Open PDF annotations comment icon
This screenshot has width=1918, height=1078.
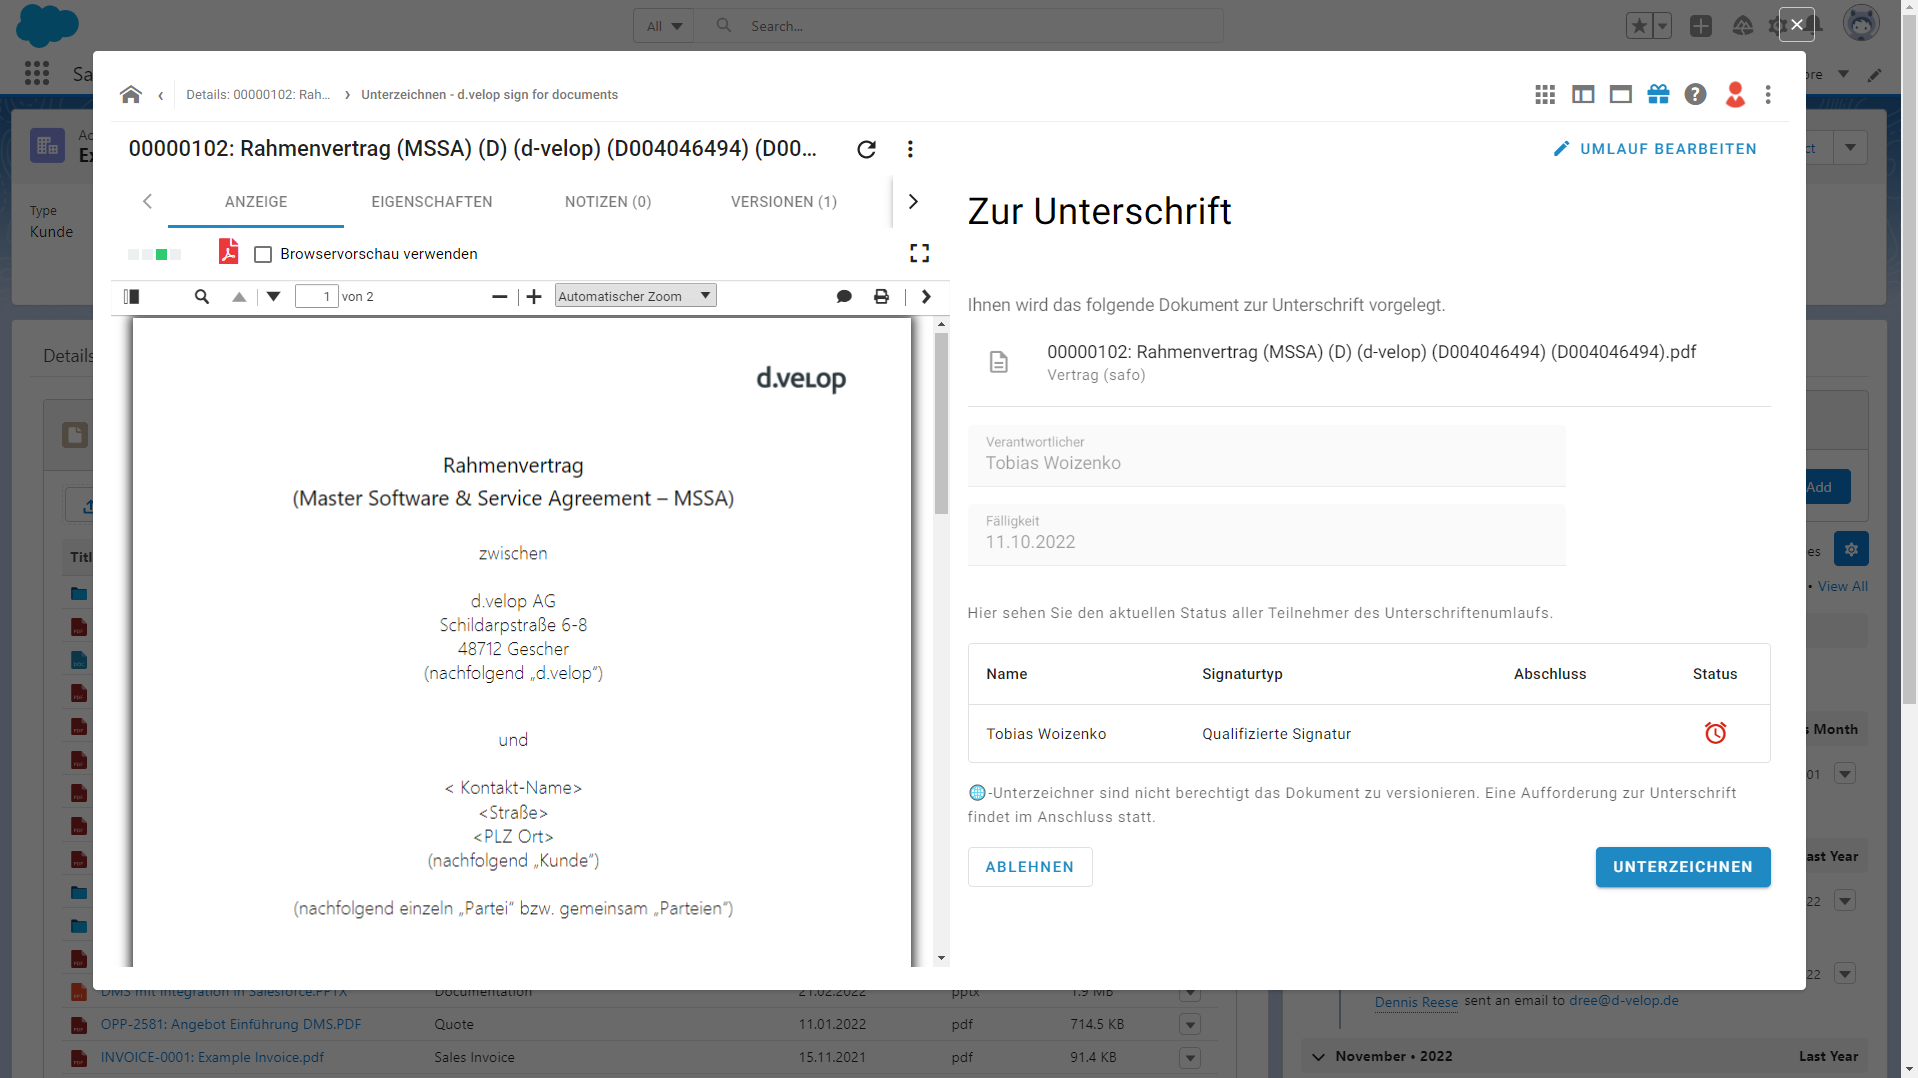[844, 296]
